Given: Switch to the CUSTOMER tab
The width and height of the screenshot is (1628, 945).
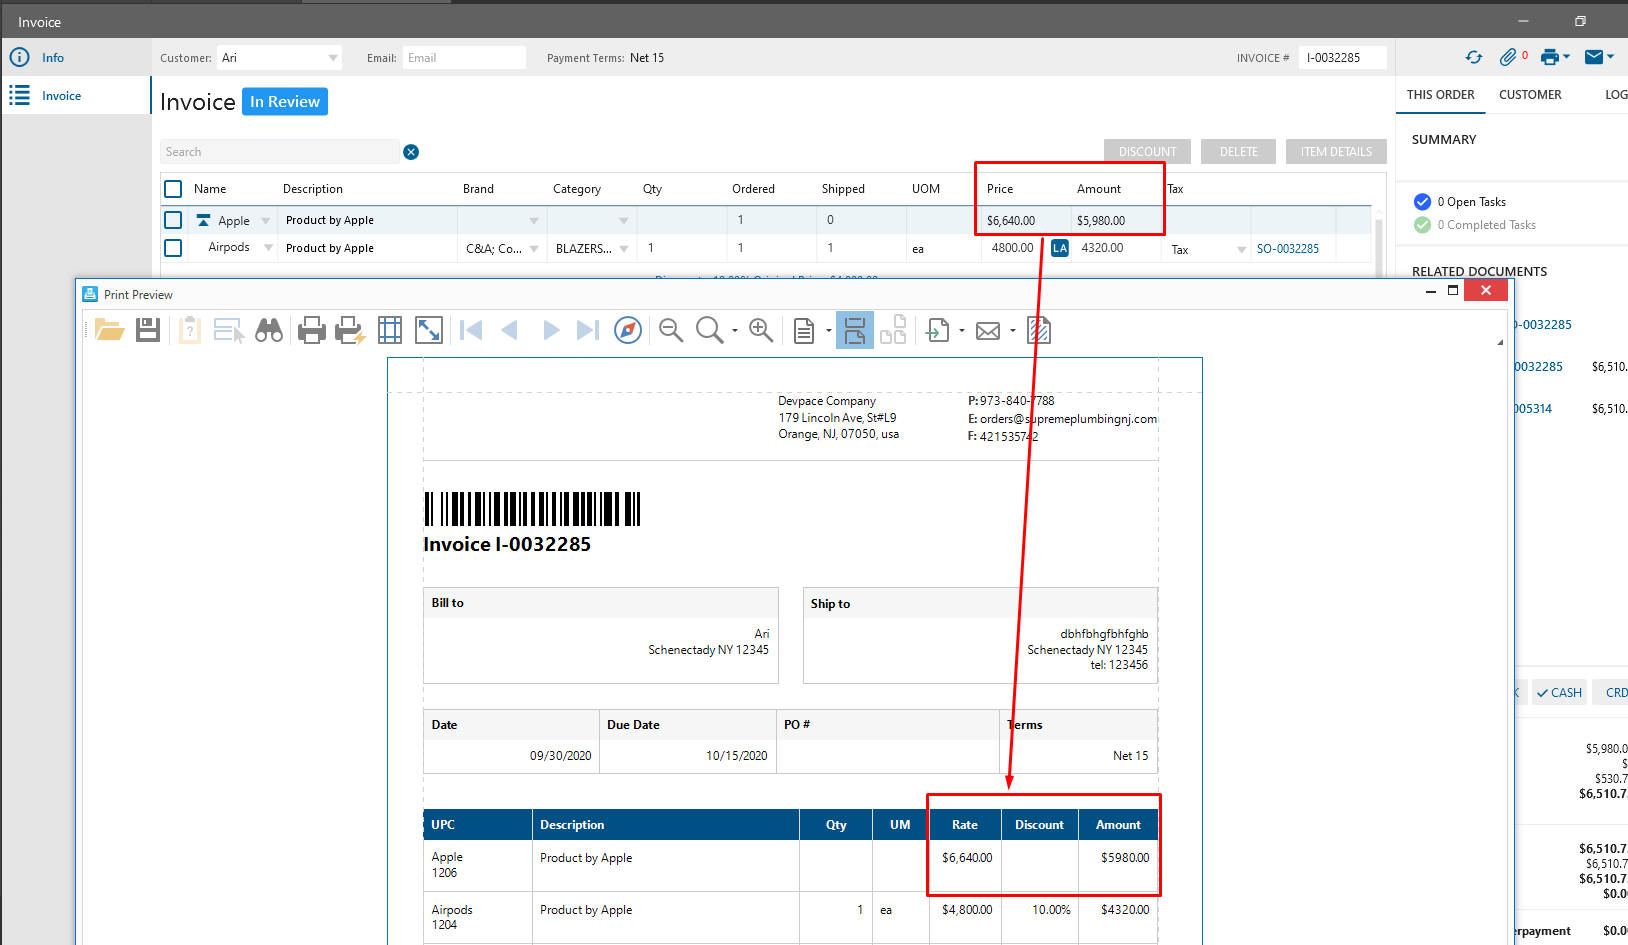Looking at the screenshot, I should pyautogui.click(x=1529, y=95).
